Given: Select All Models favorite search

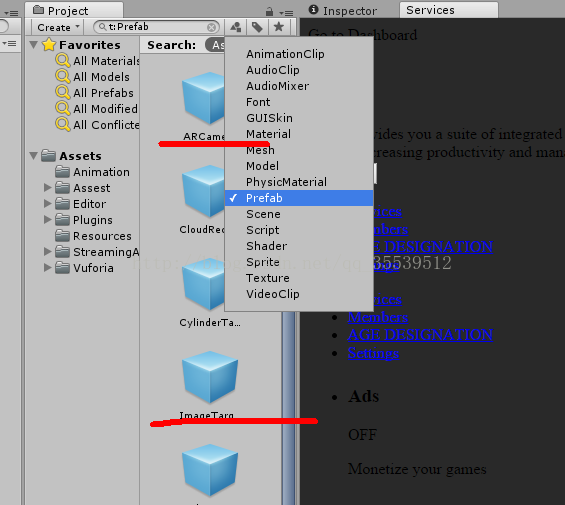Looking at the screenshot, I should [93, 77].
